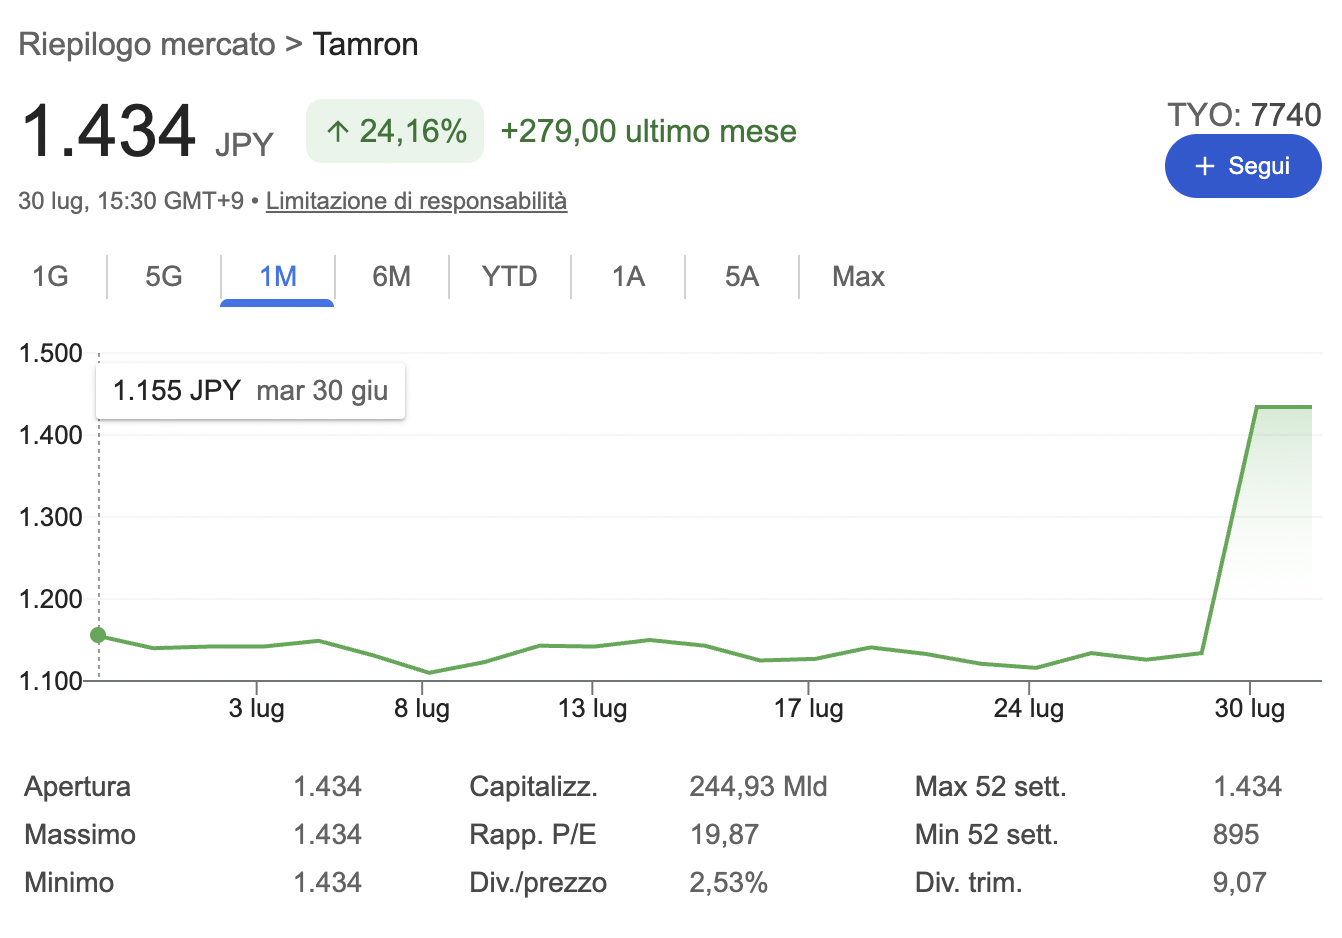Image resolution: width=1342 pixels, height=938 pixels.
Task: Switch to the 1A time range
Action: (628, 276)
